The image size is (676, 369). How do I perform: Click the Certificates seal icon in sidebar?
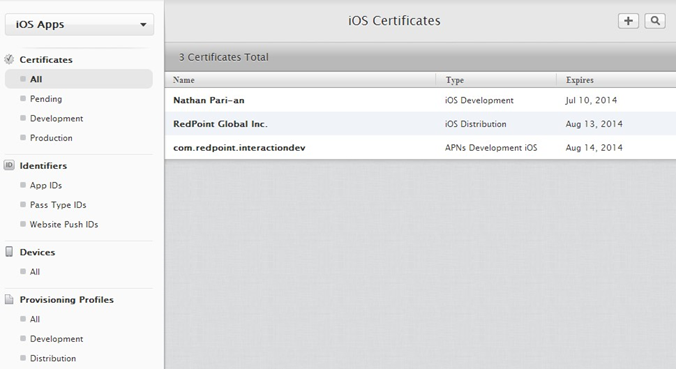tap(9, 59)
